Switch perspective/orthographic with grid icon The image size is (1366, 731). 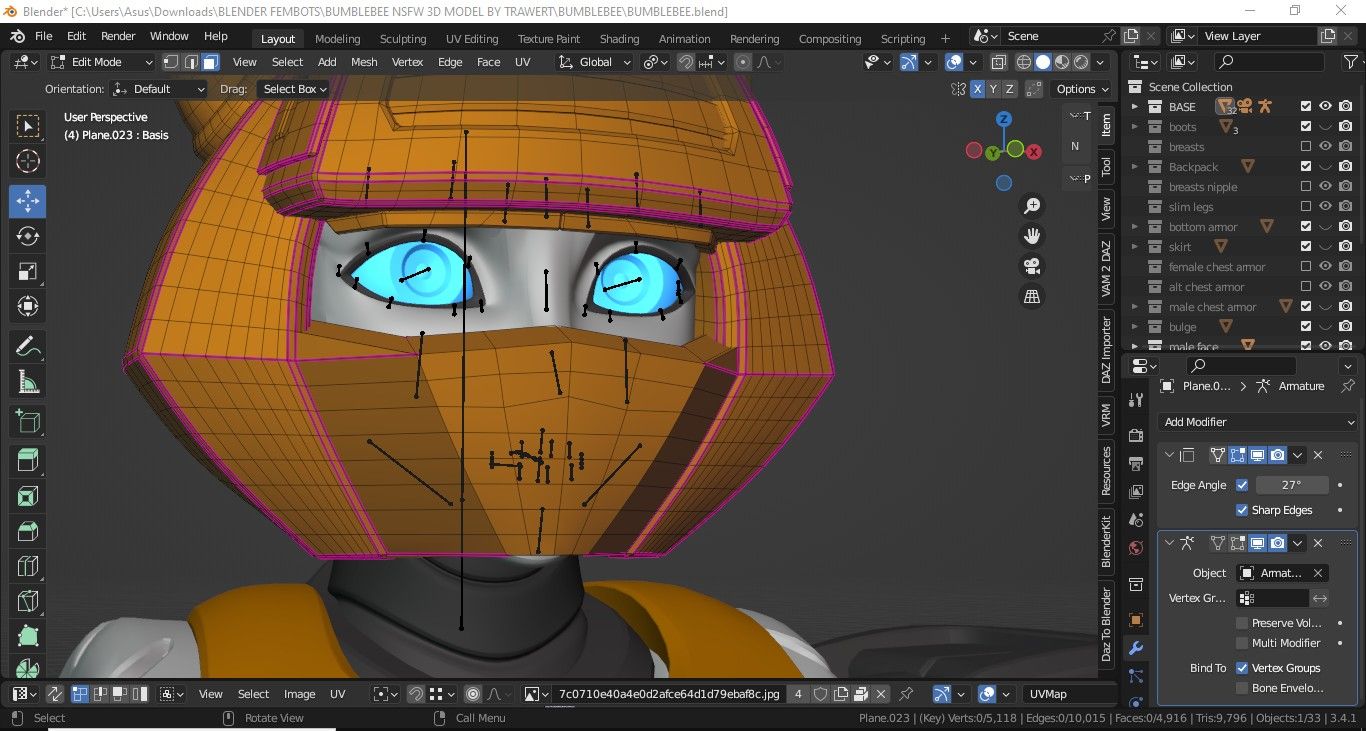point(1032,296)
